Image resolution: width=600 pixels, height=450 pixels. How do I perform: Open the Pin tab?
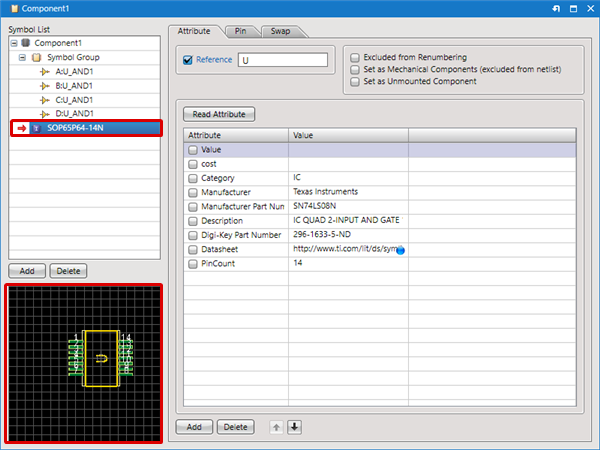click(x=240, y=31)
